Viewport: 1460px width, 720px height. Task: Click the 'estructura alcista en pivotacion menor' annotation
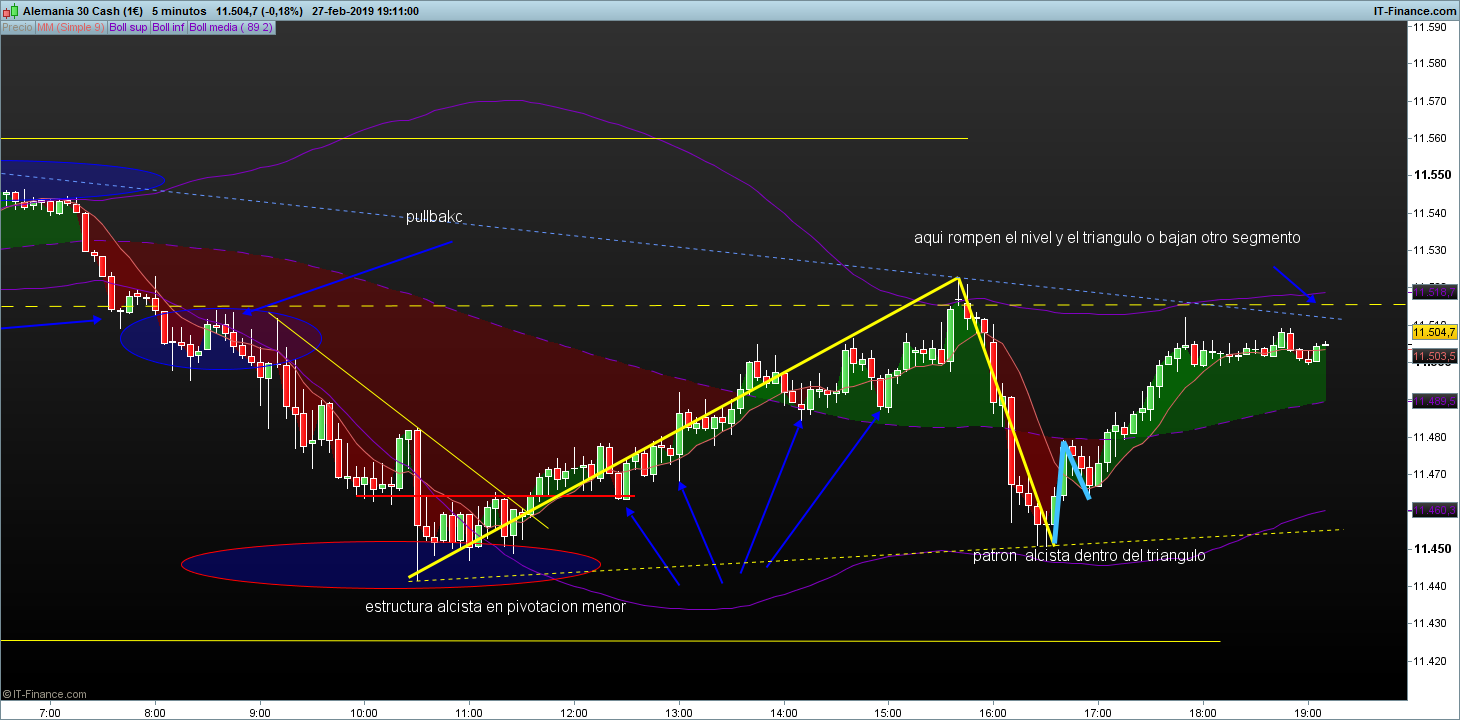click(495, 606)
